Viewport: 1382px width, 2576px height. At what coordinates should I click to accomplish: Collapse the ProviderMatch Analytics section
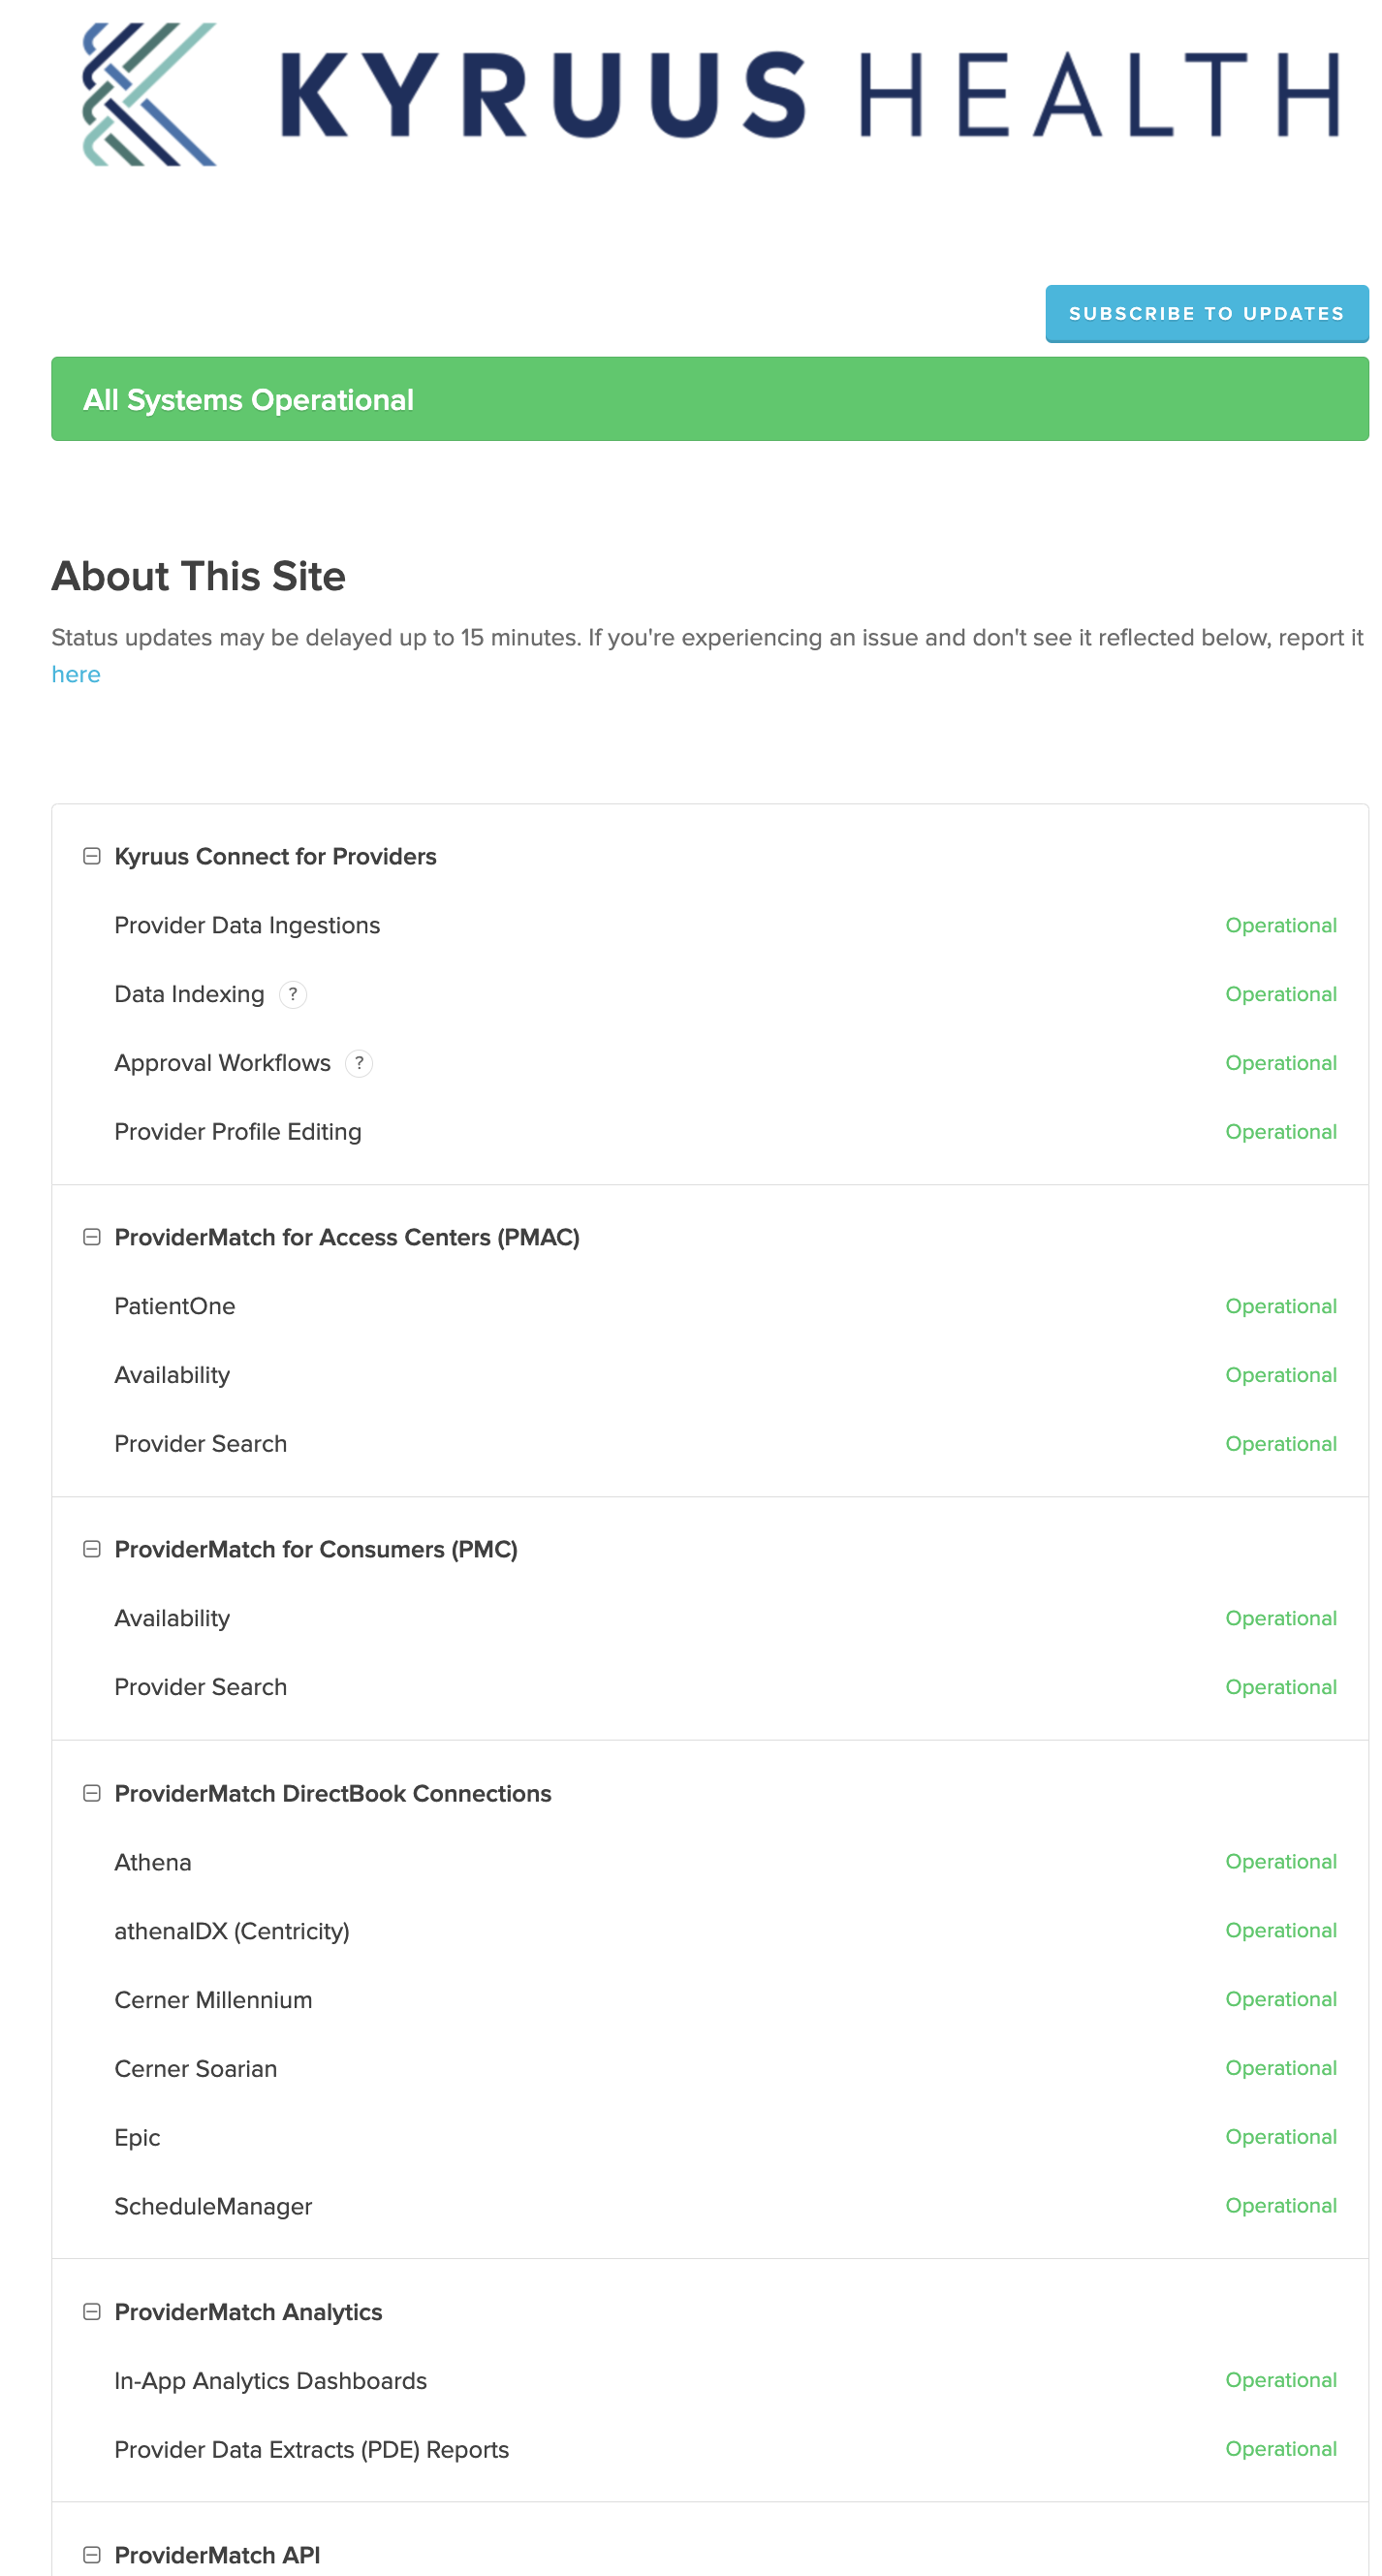coord(91,2311)
